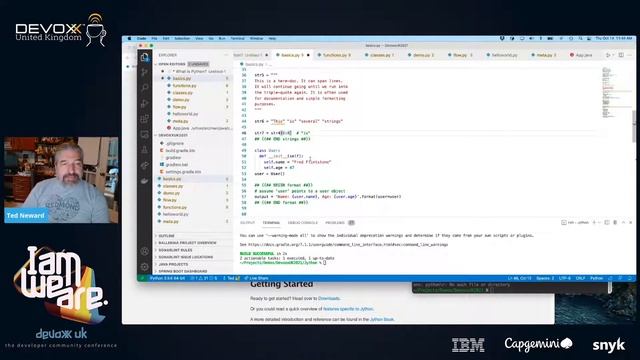Open the Gradle docs URL in terminal
This screenshot has height=360, width=640.
coord(348,244)
